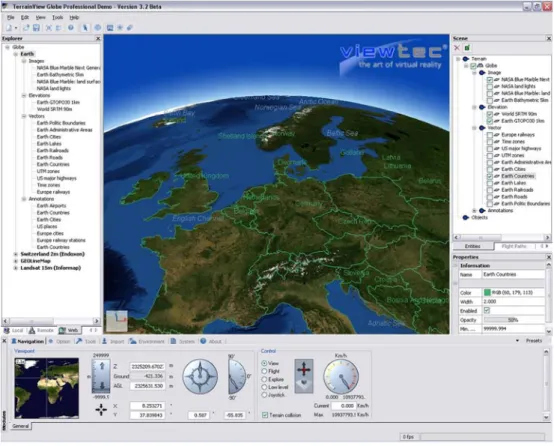
Task: Toggle the Terrain collision checkbox
Action: click(x=265, y=415)
